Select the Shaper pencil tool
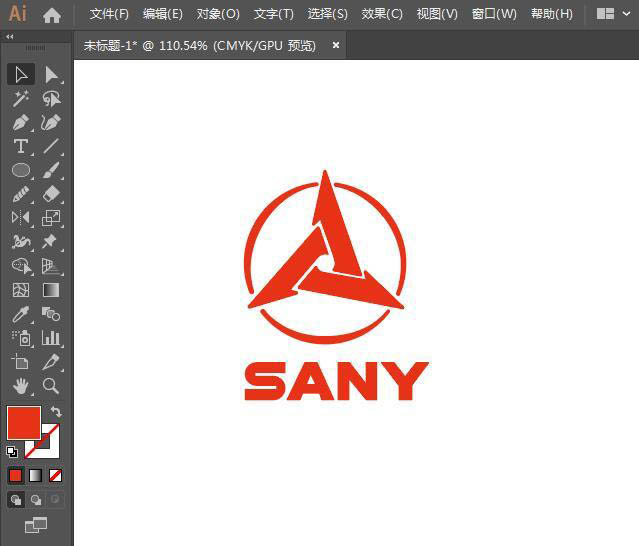Viewport: 639px width, 546px height. click(21, 194)
